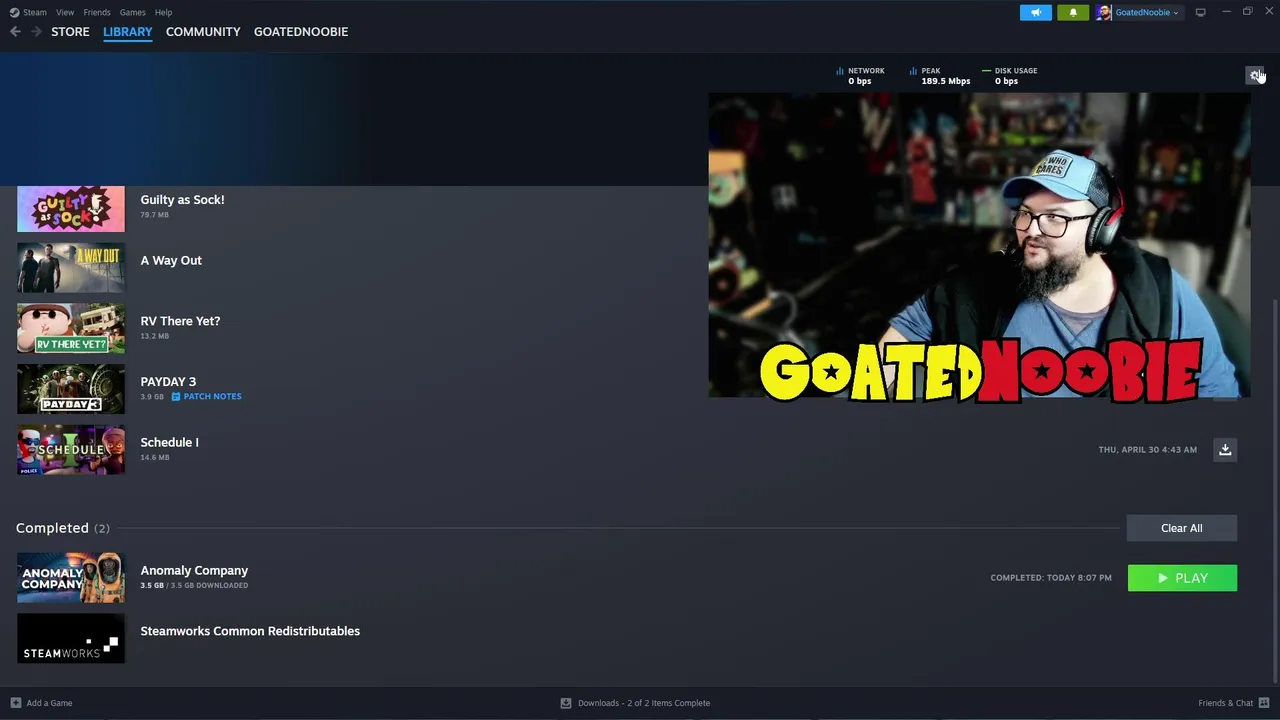Open the notifications bell icon
Viewport: 1280px width, 720px height.
(1073, 12)
